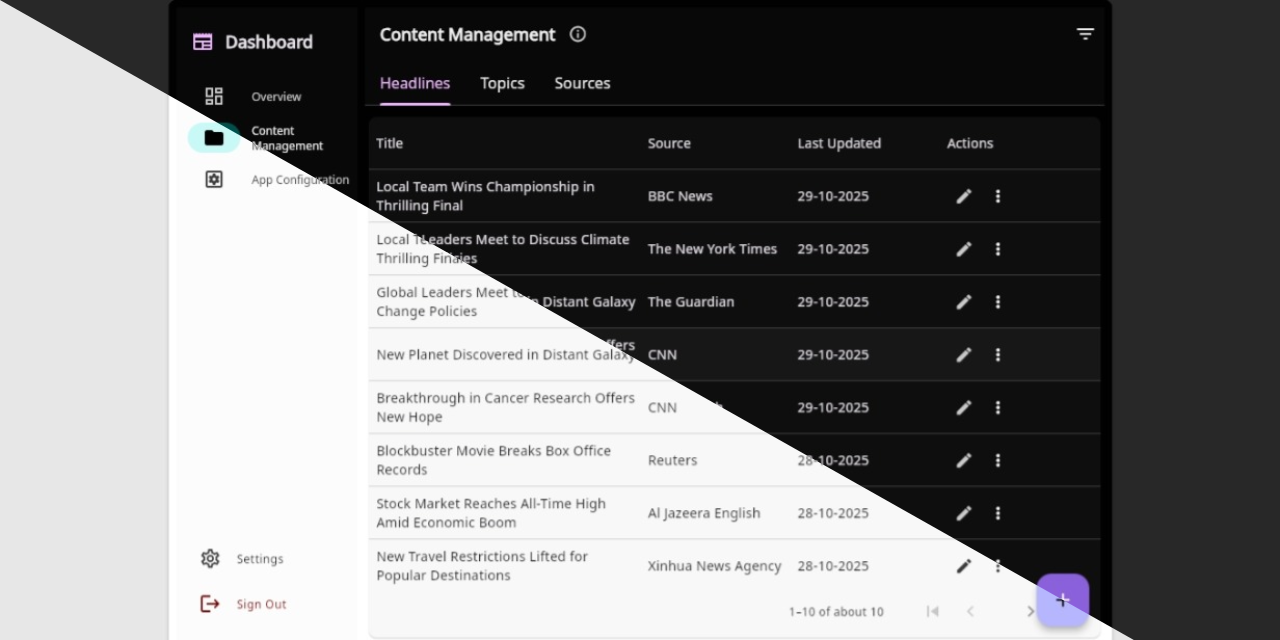Open more options for The New York Times row
Screen dimensions: 1280x640
997,249
